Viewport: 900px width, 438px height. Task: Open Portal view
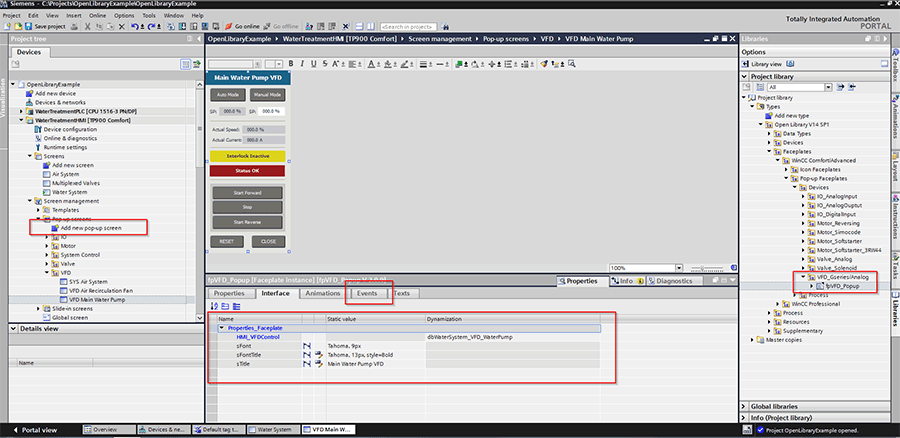tap(34, 430)
